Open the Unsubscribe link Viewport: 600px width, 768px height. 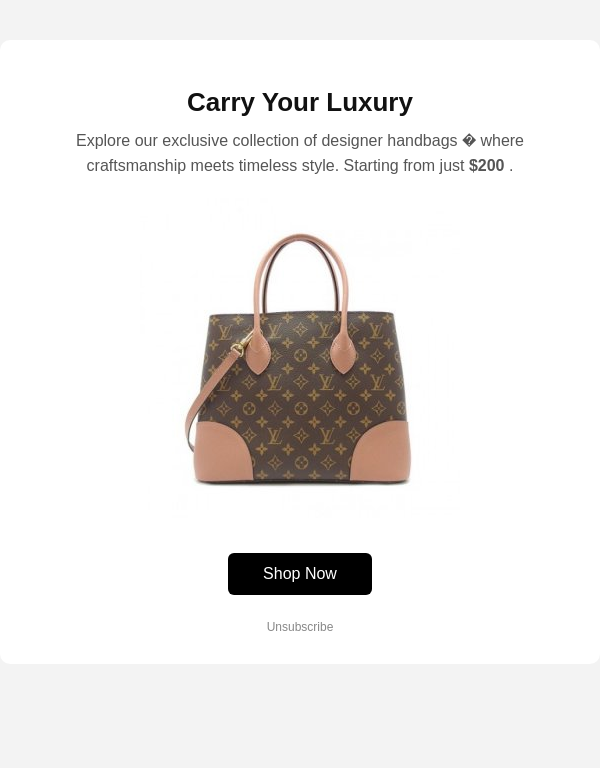click(300, 626)
